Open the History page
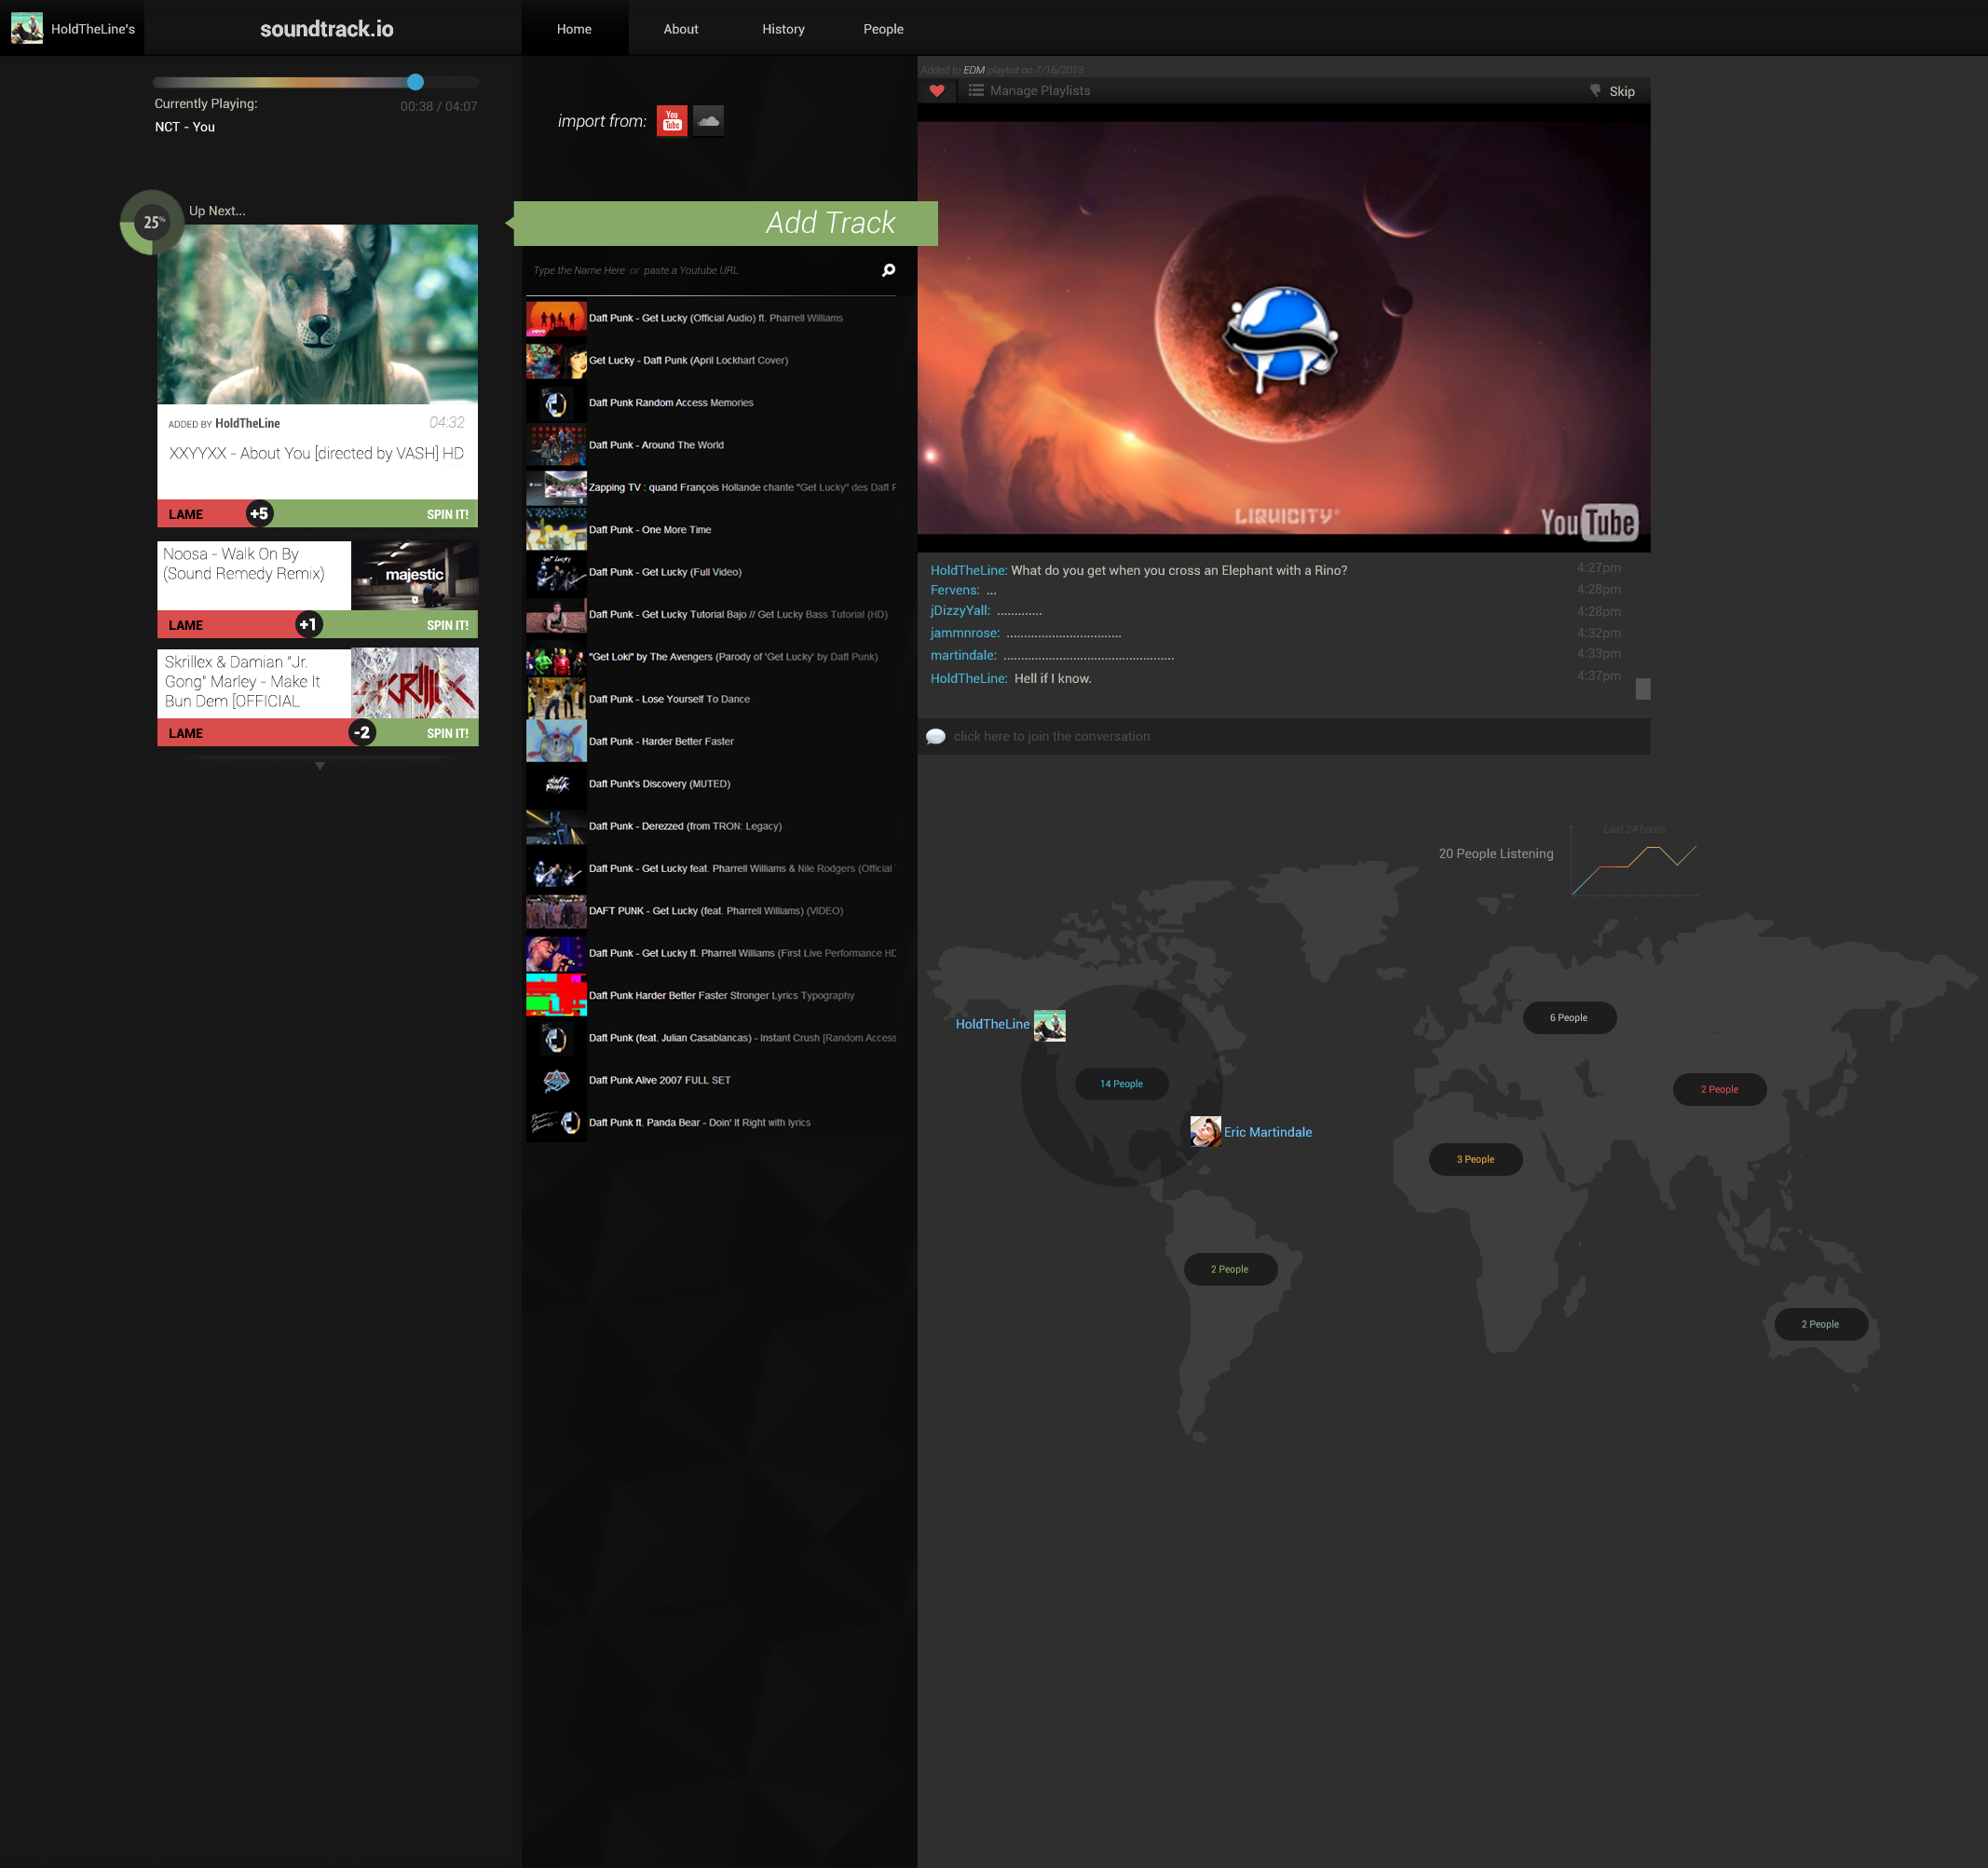The height and width of the screenshot is (1868, 1988). (x=783, y=29)
